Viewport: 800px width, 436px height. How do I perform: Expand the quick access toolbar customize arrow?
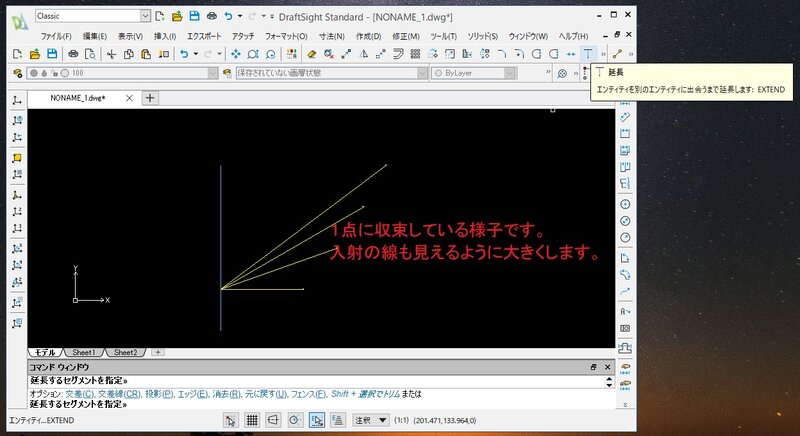pos(272,16)
